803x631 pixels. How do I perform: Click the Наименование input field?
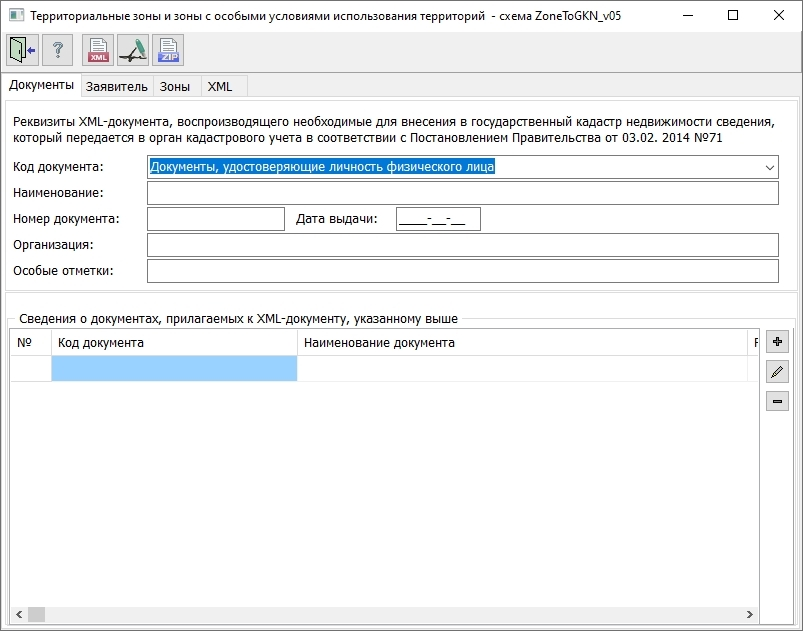pos(462,193)
